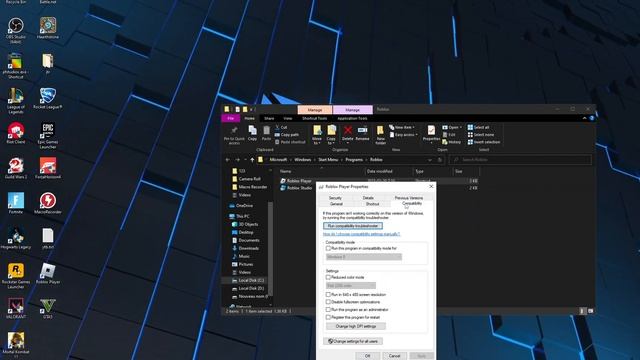Viewport: 640px width, 360px height.
Task: Click Pin to Quick access in ribbon
Action: click(234, 135)
